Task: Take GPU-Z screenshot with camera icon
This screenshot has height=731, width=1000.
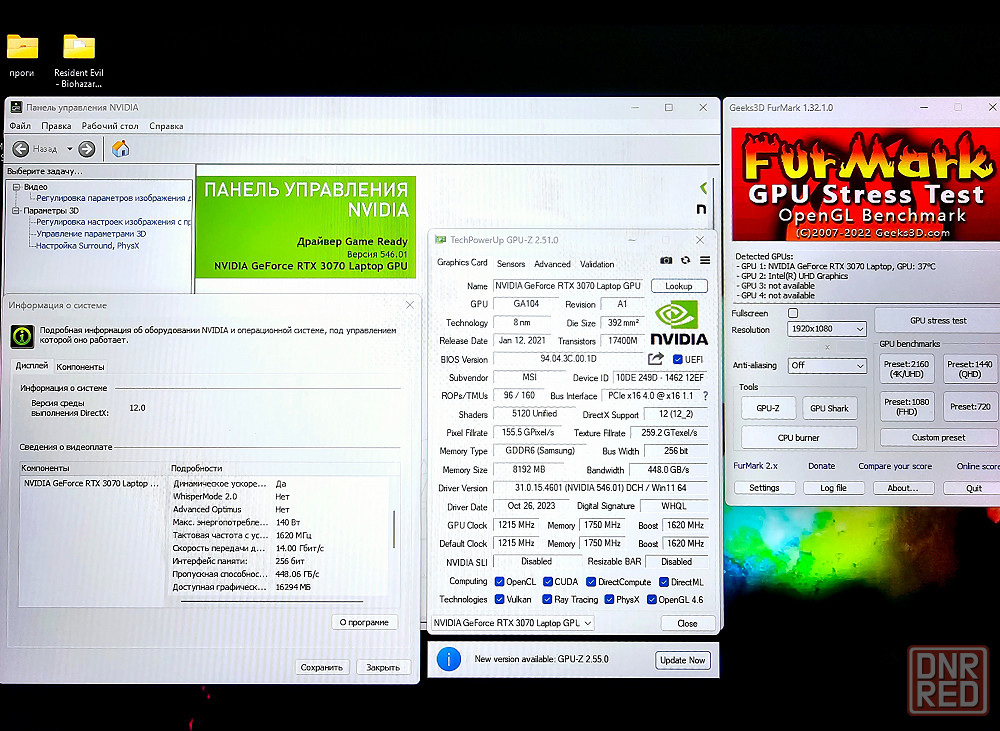Action: point(666,260)
